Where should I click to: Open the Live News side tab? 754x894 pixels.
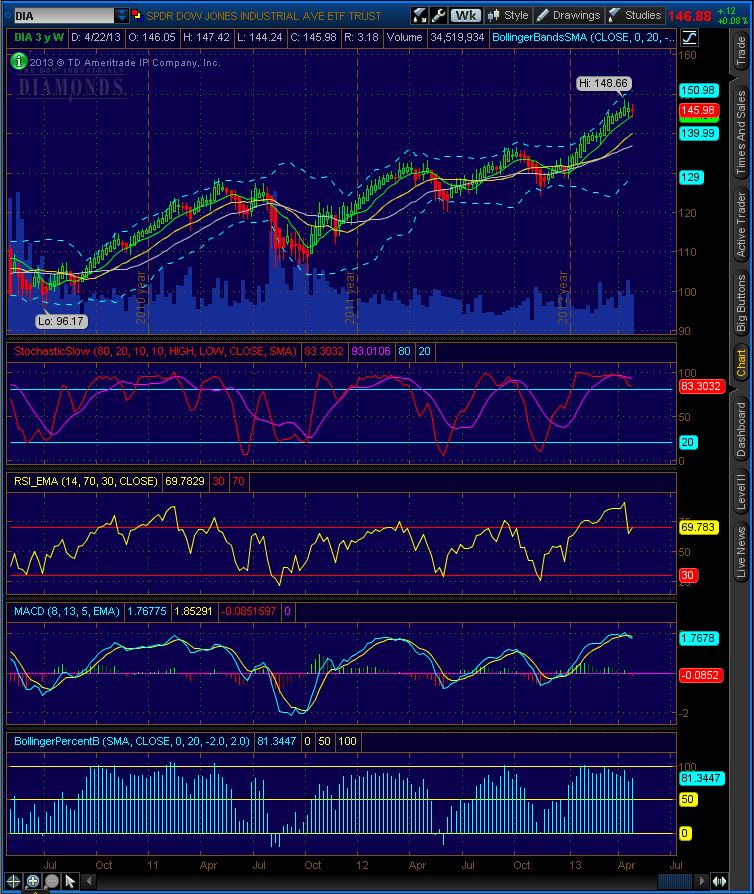pos(741,552)
